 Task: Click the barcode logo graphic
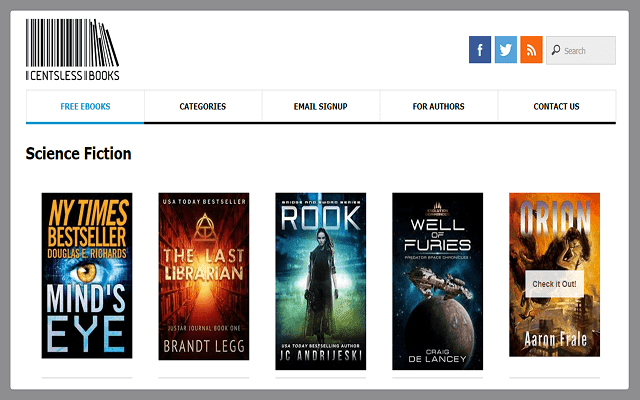[x=72, y=42]
